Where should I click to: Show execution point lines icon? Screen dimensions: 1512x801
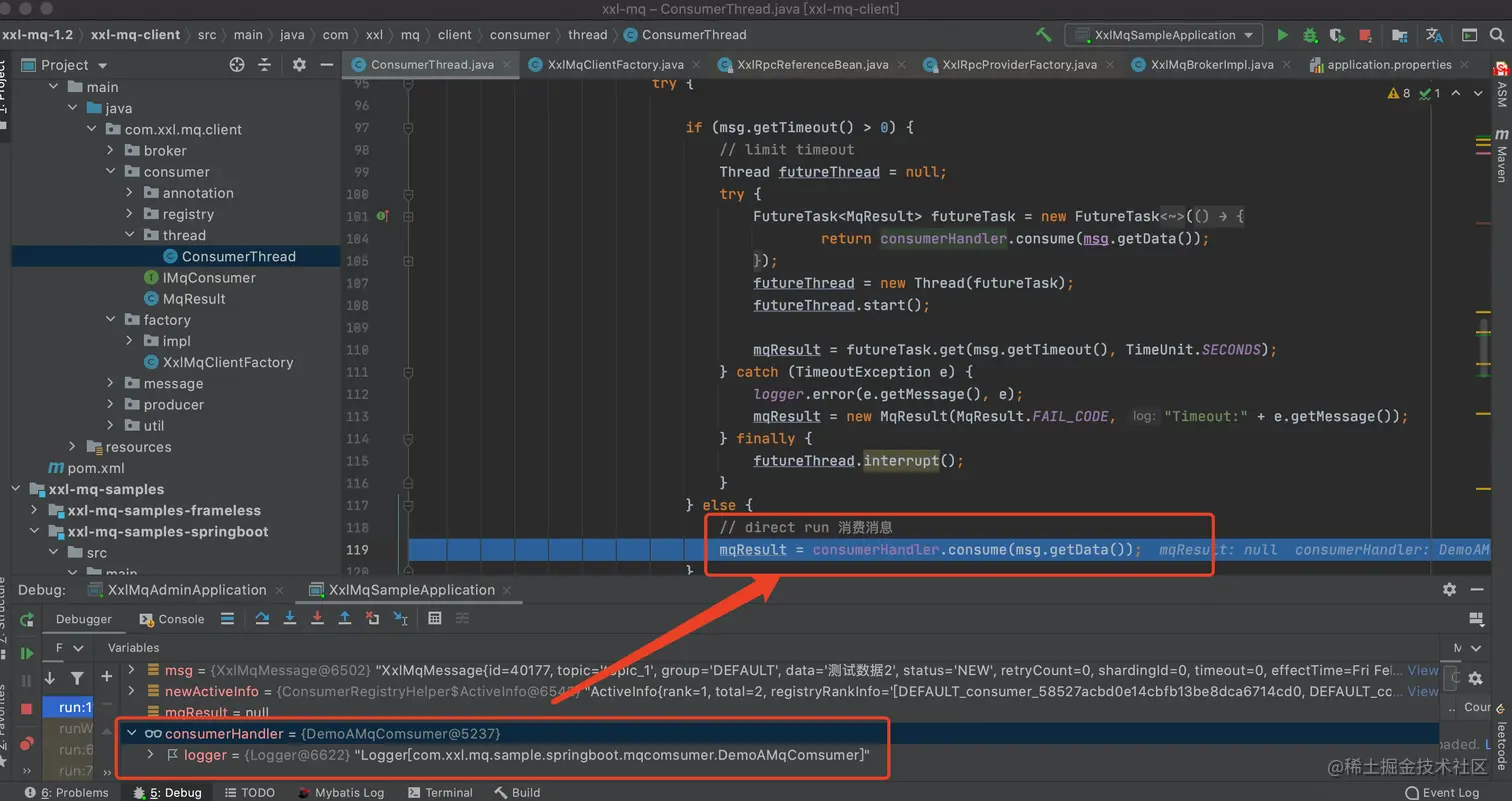point(227,619)
